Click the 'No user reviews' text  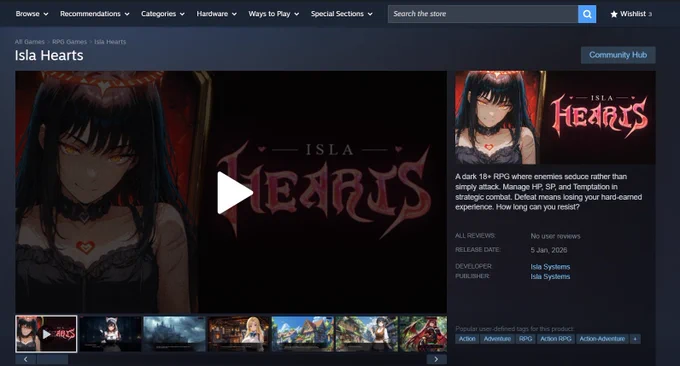click(x=555, y=236)
